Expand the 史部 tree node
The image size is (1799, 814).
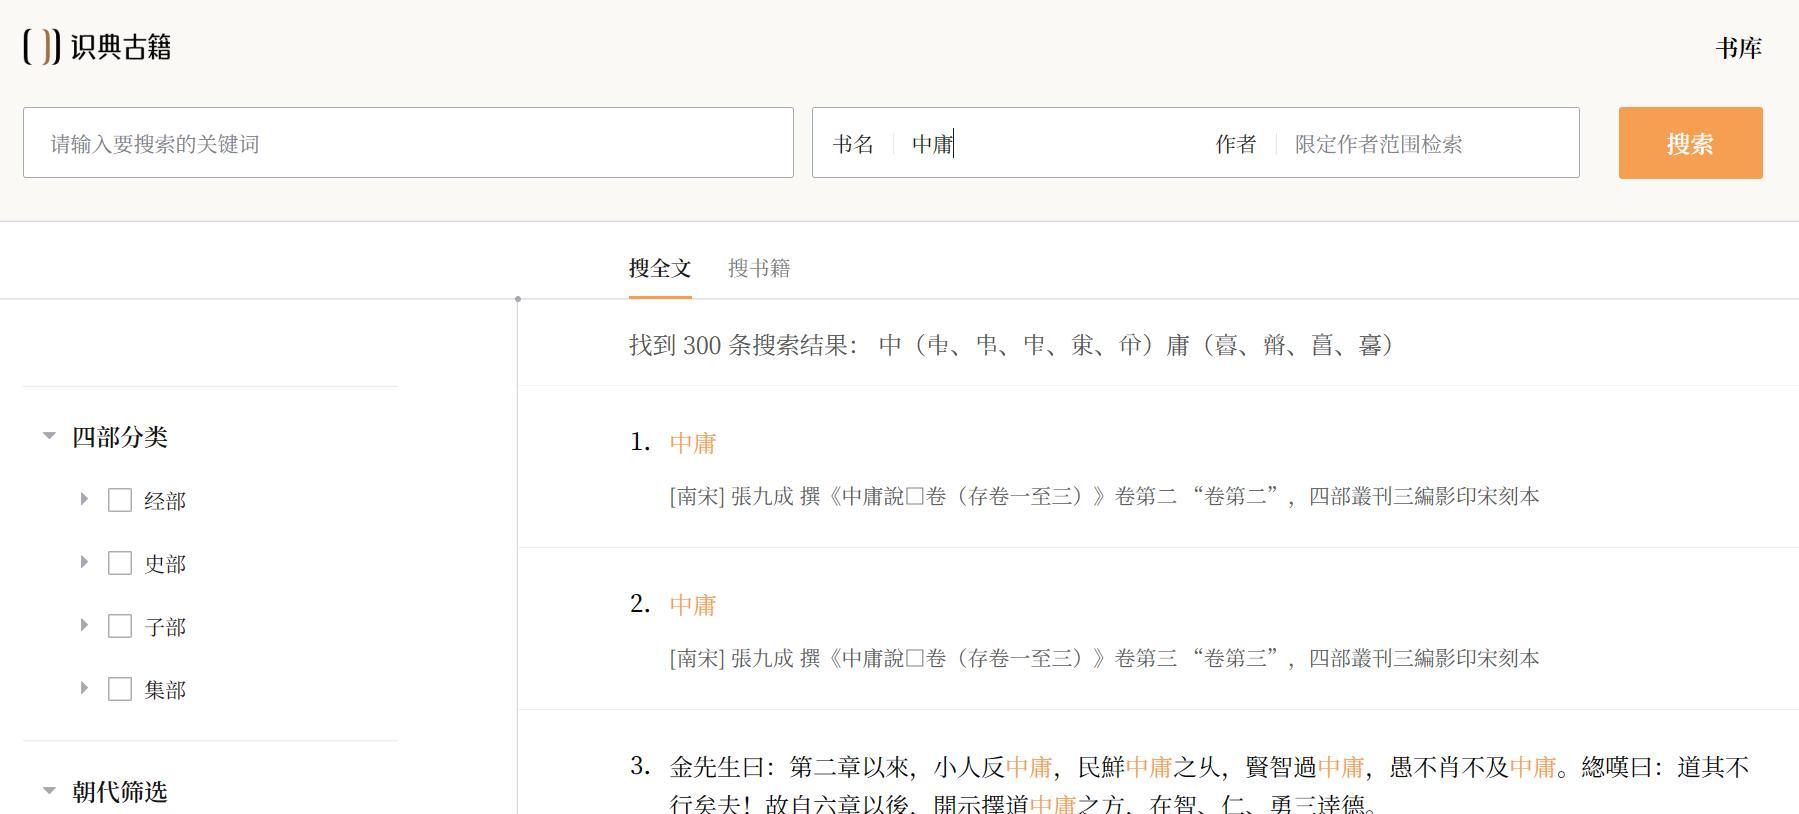pyautogui.click(x=84, y=562)
